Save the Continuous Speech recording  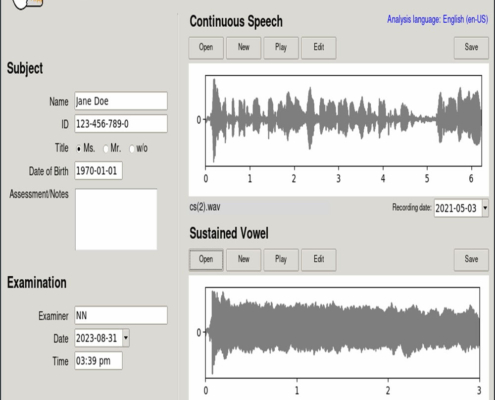click(471, 48)
